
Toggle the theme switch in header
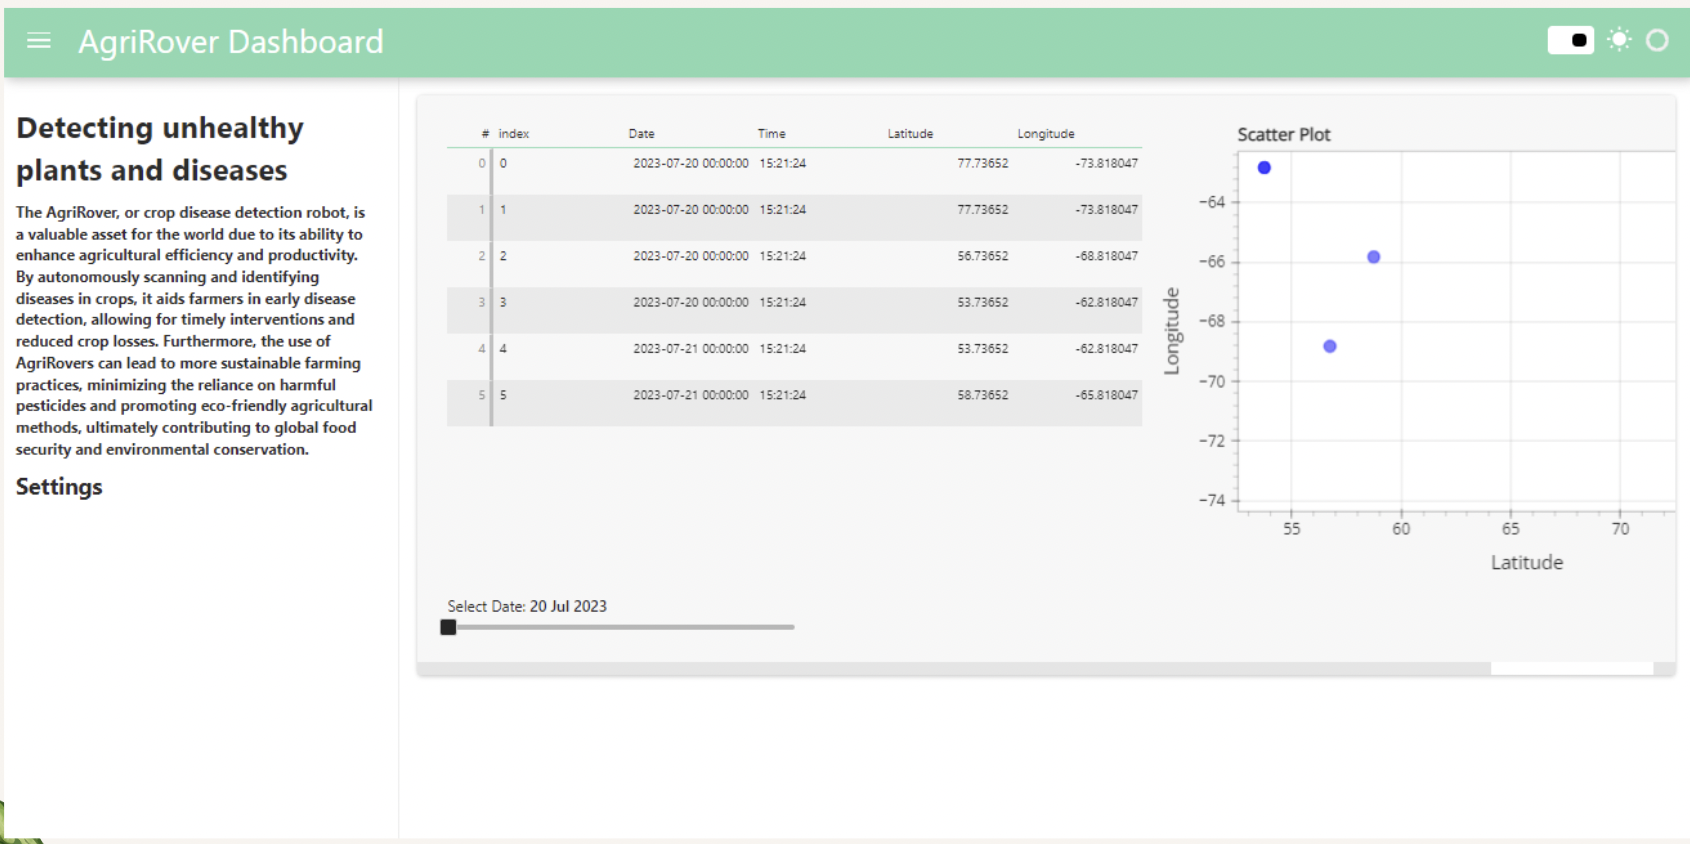click(1570, 41)
